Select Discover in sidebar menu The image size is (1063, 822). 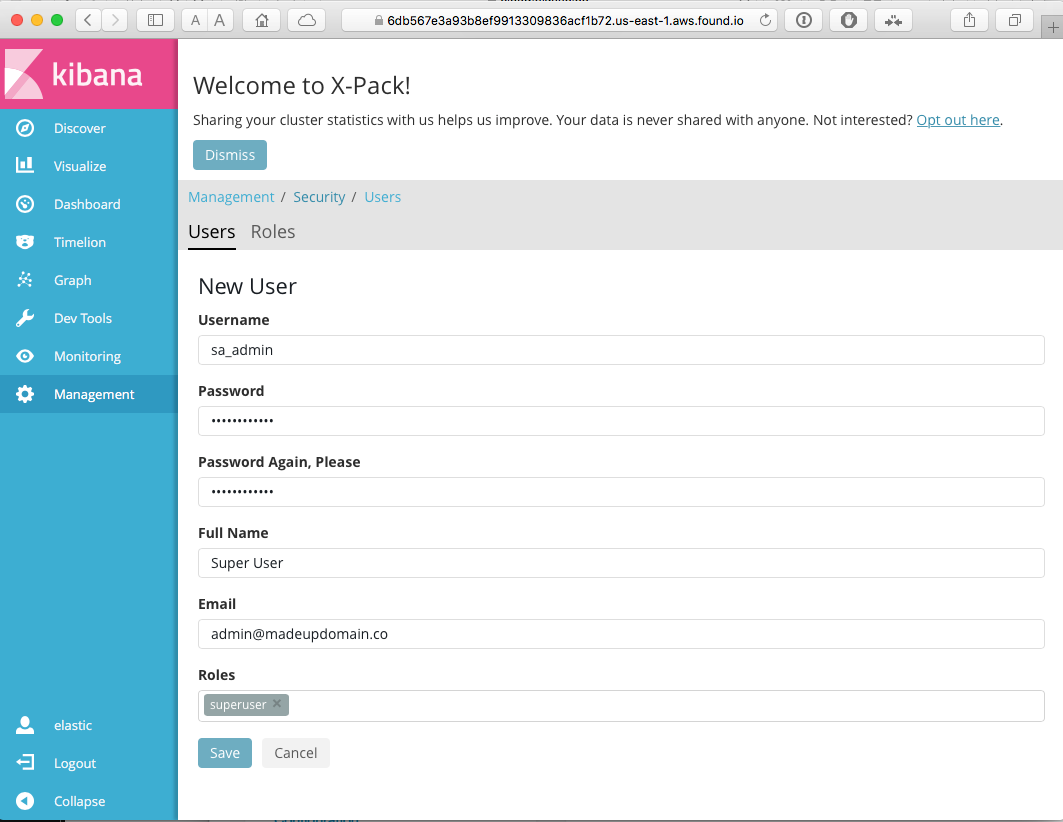79,128
